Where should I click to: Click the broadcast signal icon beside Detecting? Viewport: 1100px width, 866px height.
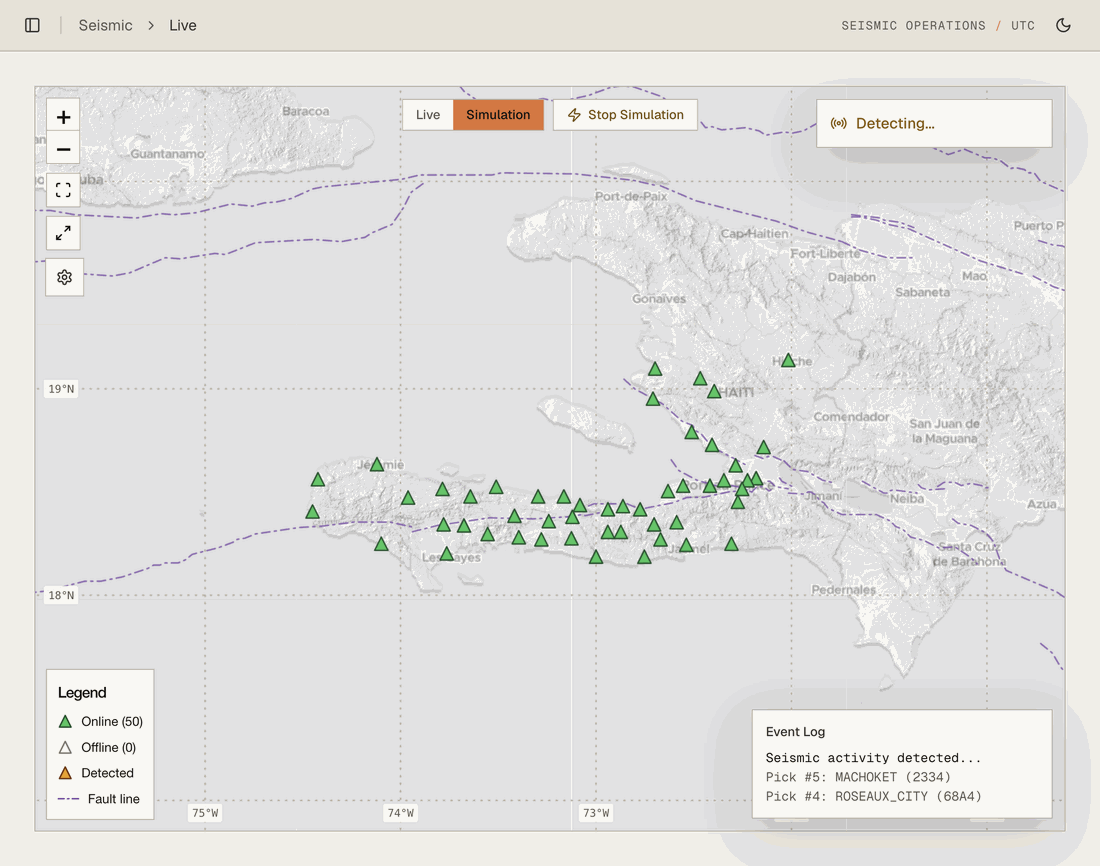838,124
